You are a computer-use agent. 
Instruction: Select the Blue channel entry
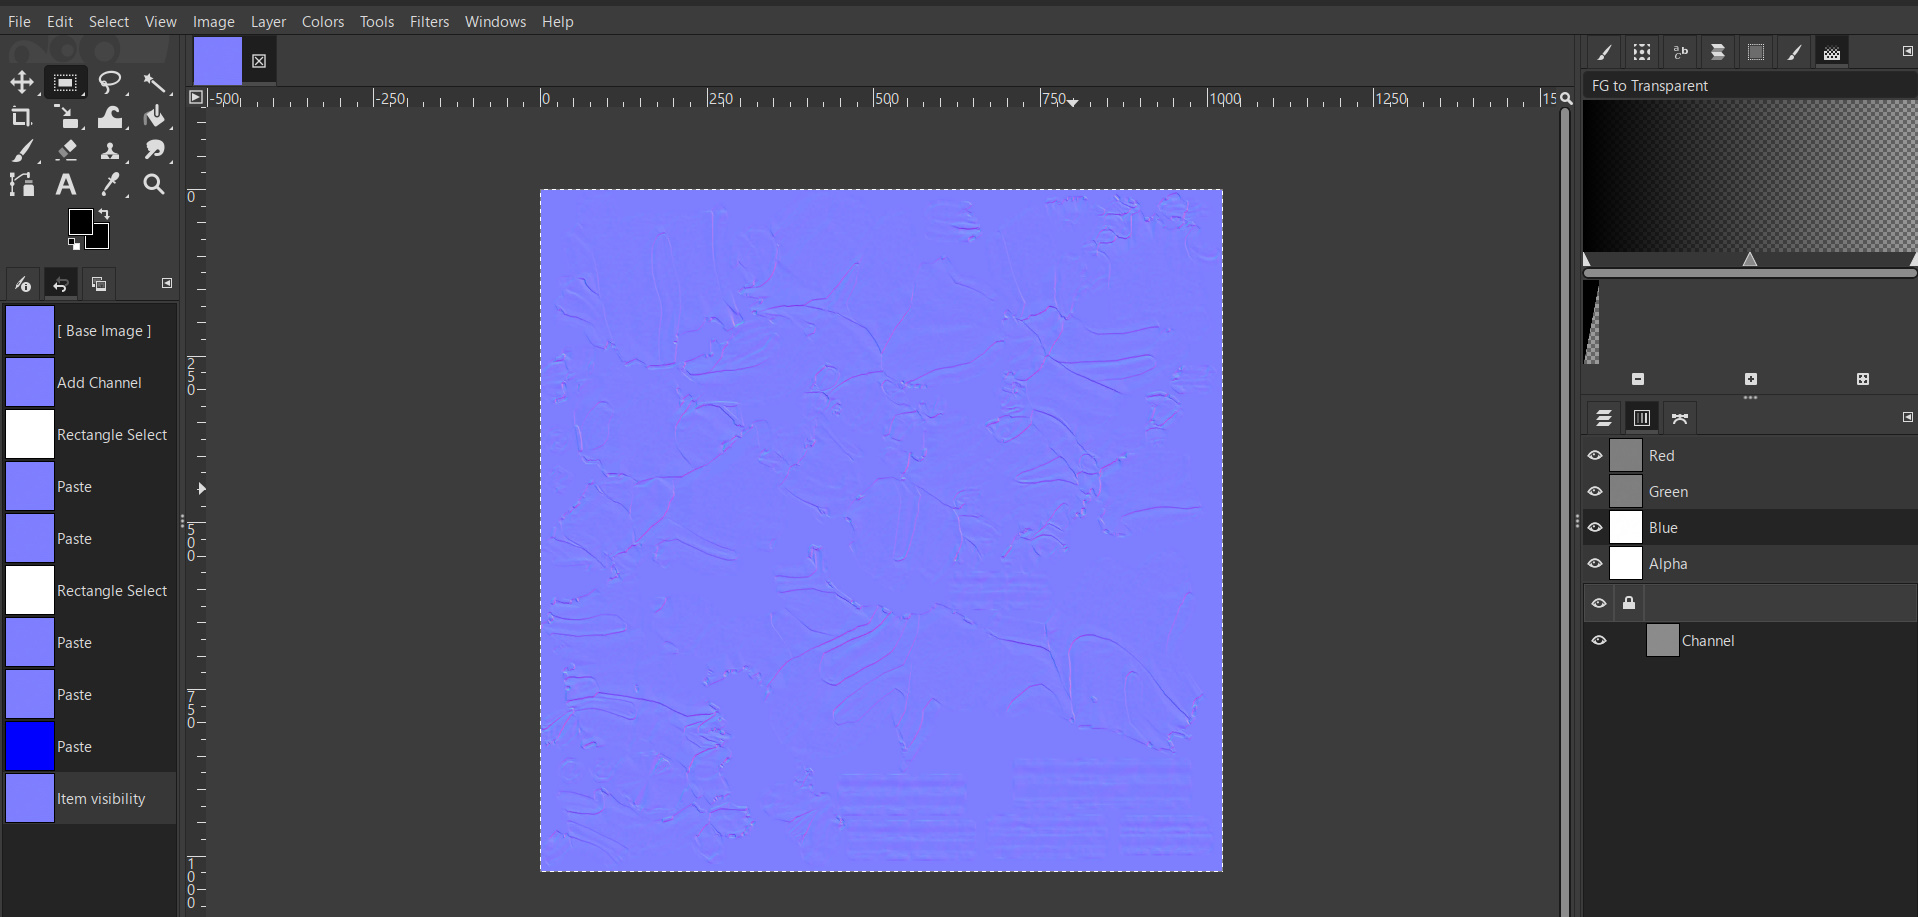(x=1664, y=527)
